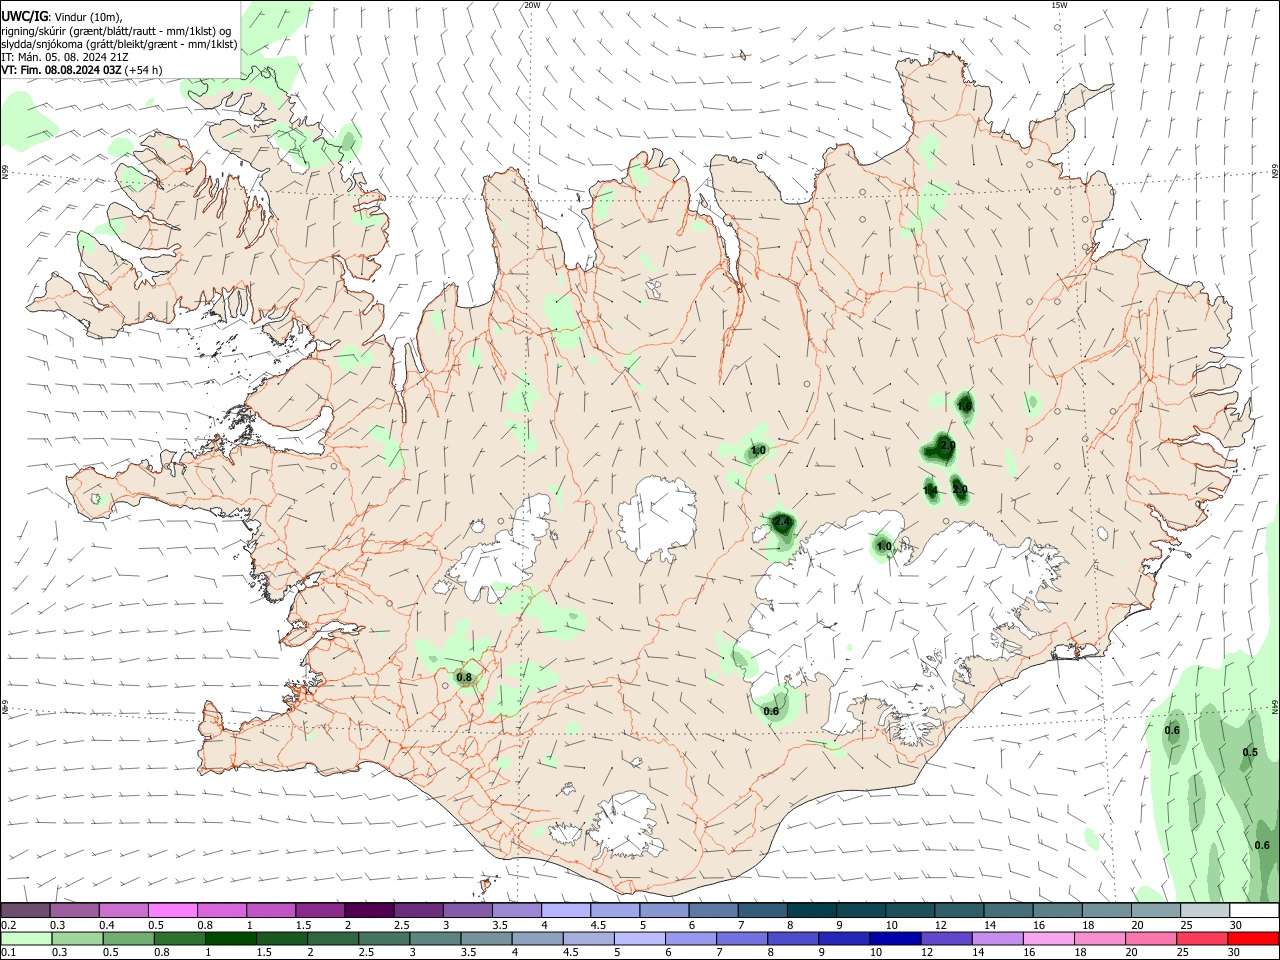Click the 1.0 label on the glacier's northern edge
The height and width of the screenshot is (960, 1280).
884,546
